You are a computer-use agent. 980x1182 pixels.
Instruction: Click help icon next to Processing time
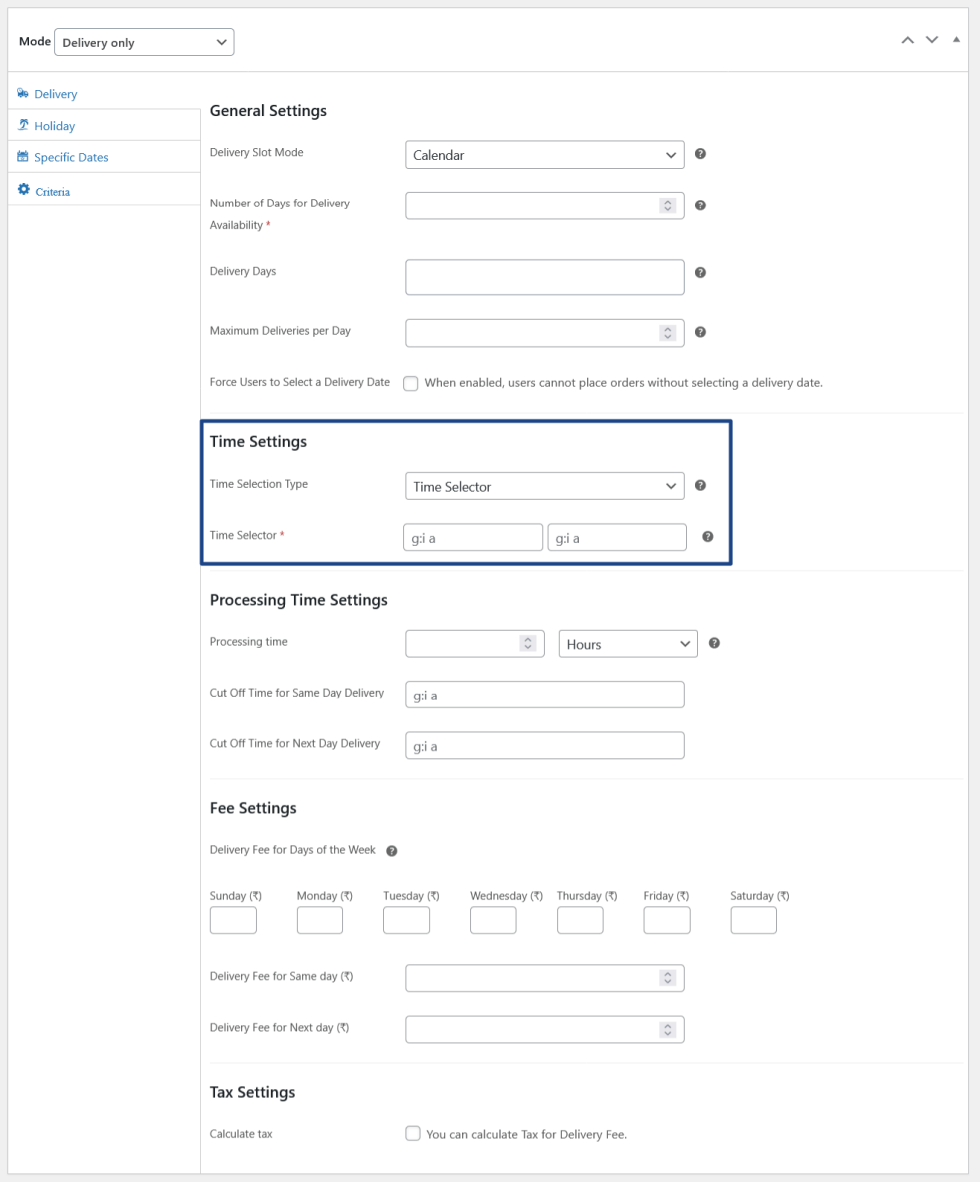[x=714, y=643]
